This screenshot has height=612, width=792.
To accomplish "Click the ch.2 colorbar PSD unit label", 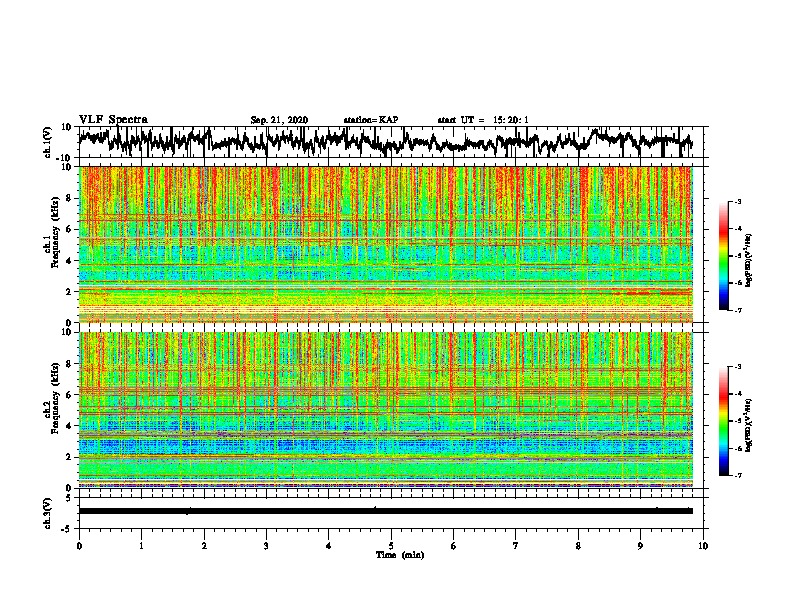I will point(749,425).
